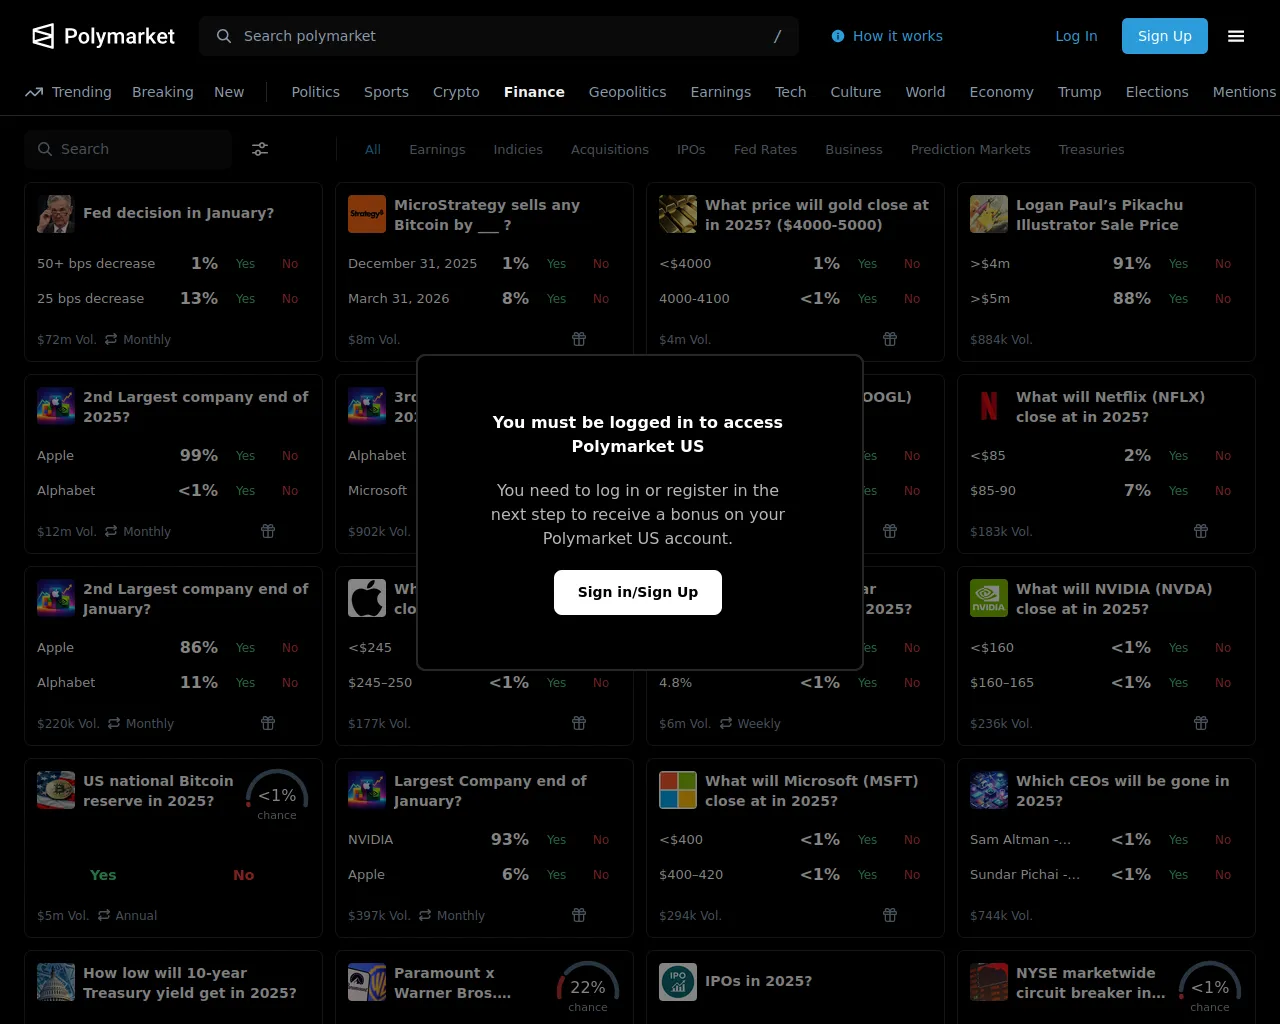Click the Trending arrow icon
This screenshot has width=1280, height=1024.
34,92
